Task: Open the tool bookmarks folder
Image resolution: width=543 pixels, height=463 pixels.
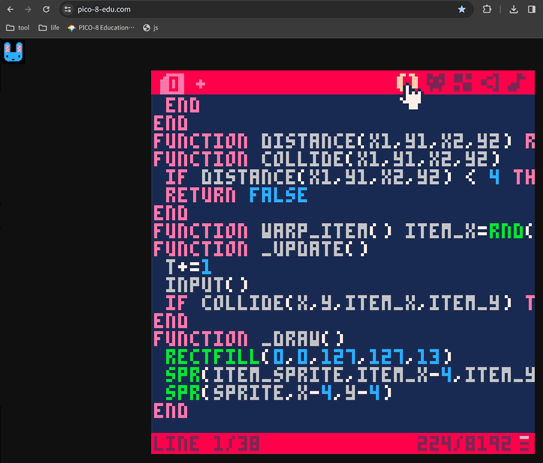Action: pyautogui.click(x=18, y=28)
